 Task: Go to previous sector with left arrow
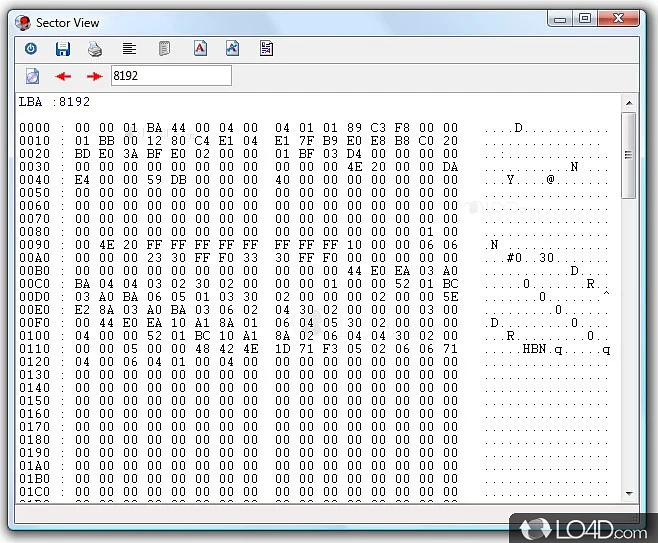tap(63, 76)
